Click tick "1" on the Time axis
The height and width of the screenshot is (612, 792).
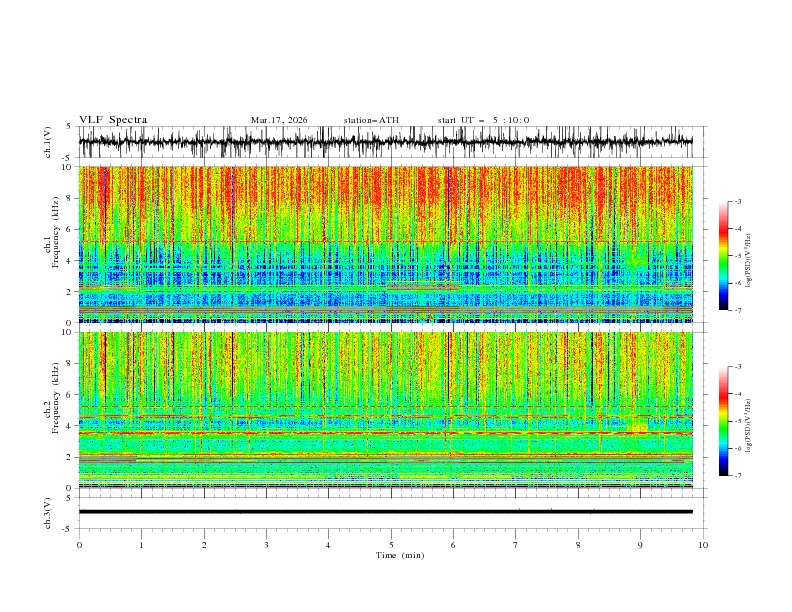pyautogui.click(x=141, y=545)
